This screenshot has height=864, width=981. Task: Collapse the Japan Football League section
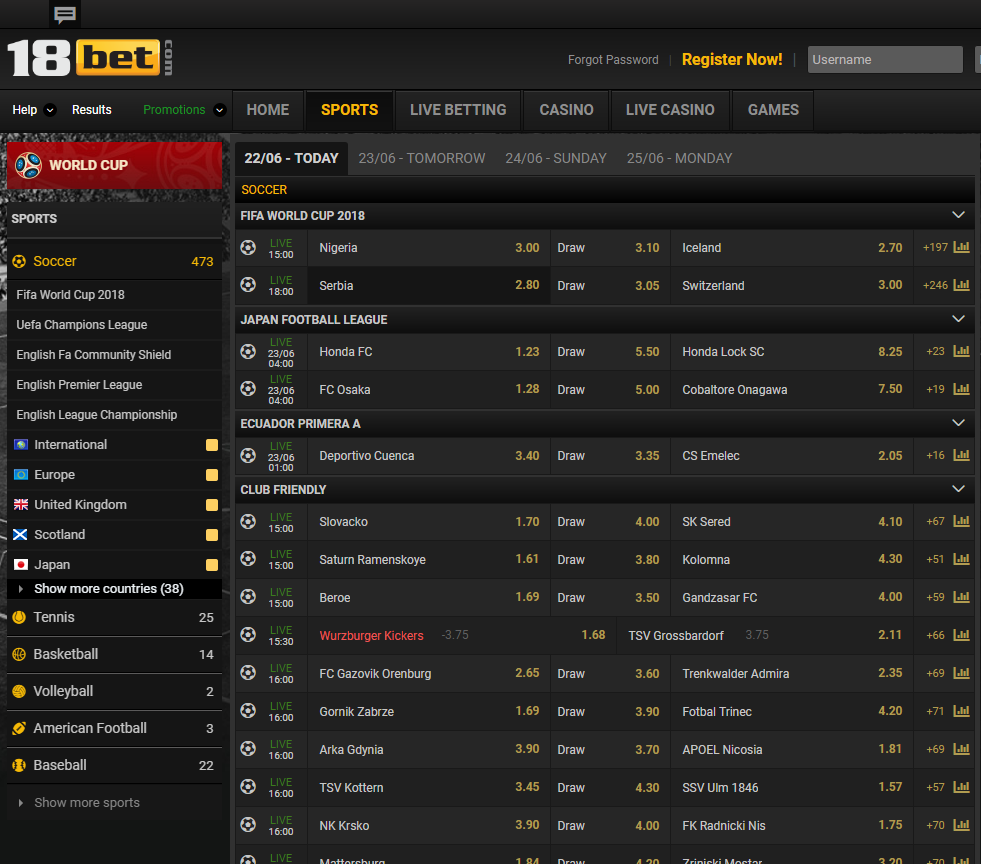click(x=958, y=319)
